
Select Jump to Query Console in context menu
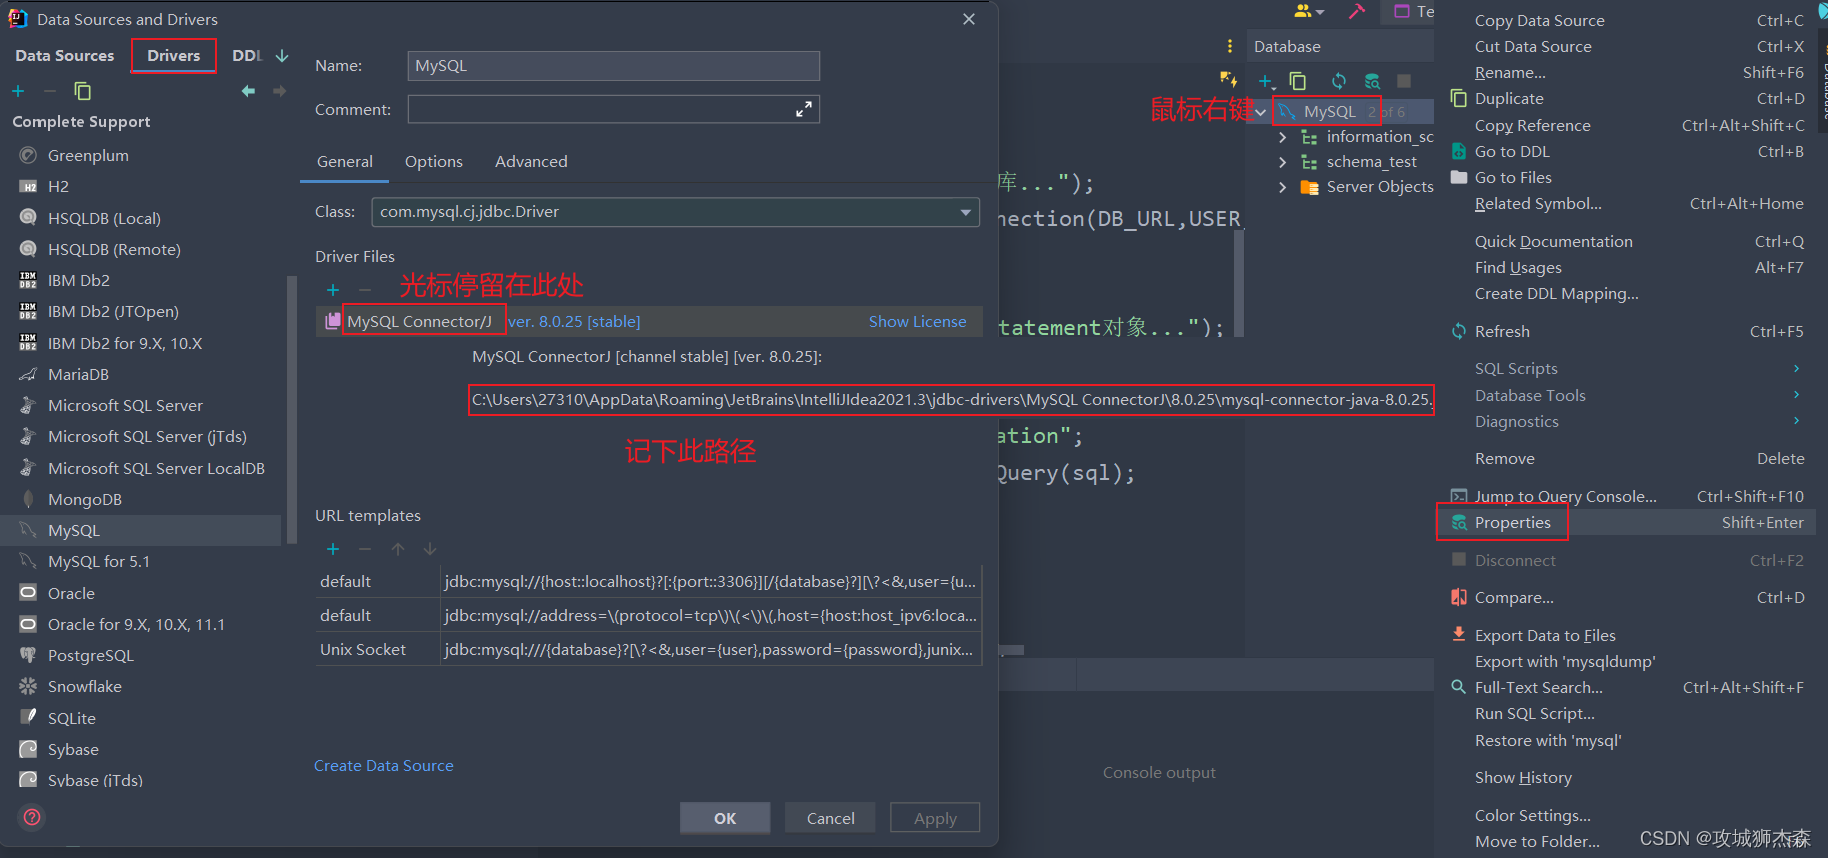[x=1625, y=496]
